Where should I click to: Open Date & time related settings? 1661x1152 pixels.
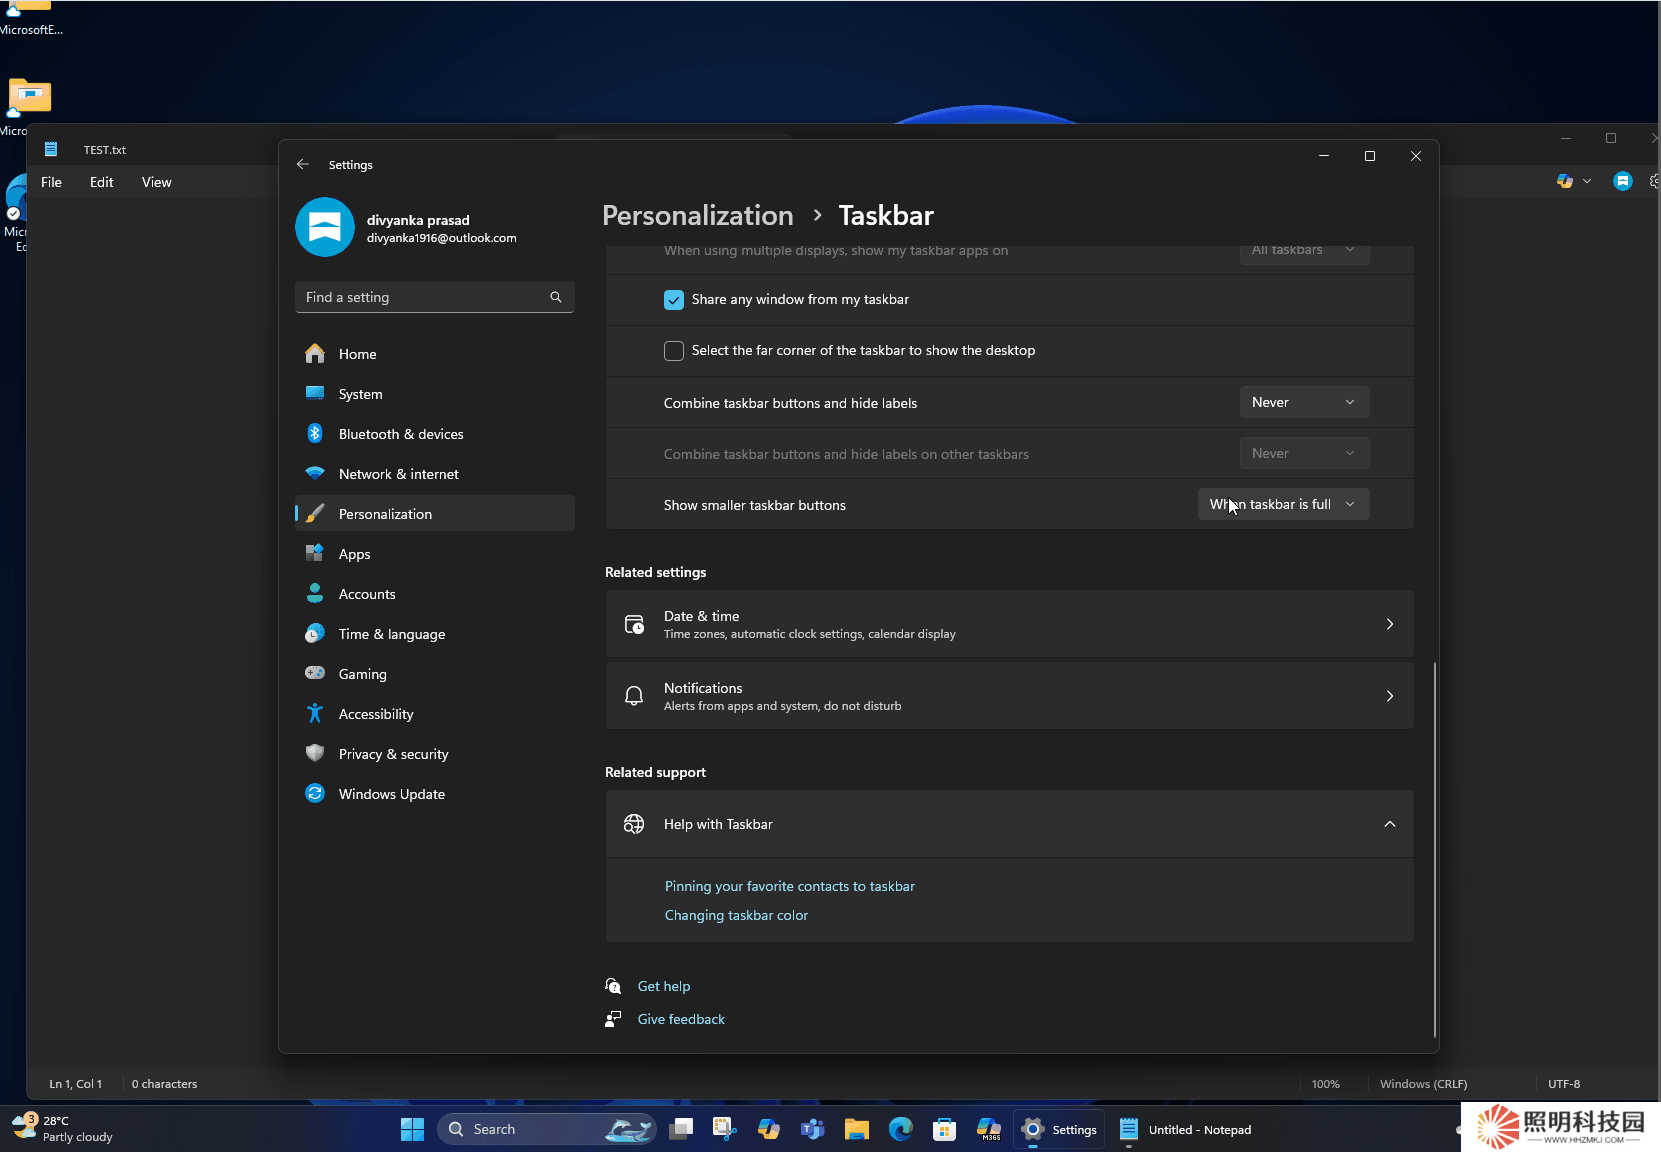pos(1009,624)
